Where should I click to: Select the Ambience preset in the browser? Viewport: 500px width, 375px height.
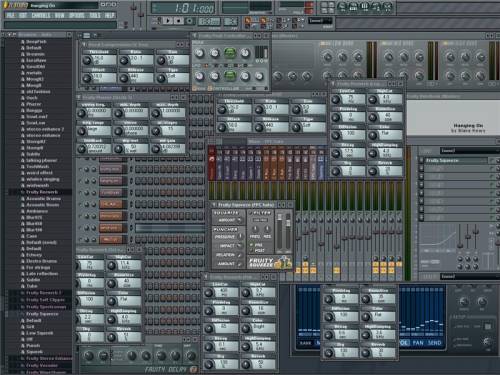coord(37,211)
